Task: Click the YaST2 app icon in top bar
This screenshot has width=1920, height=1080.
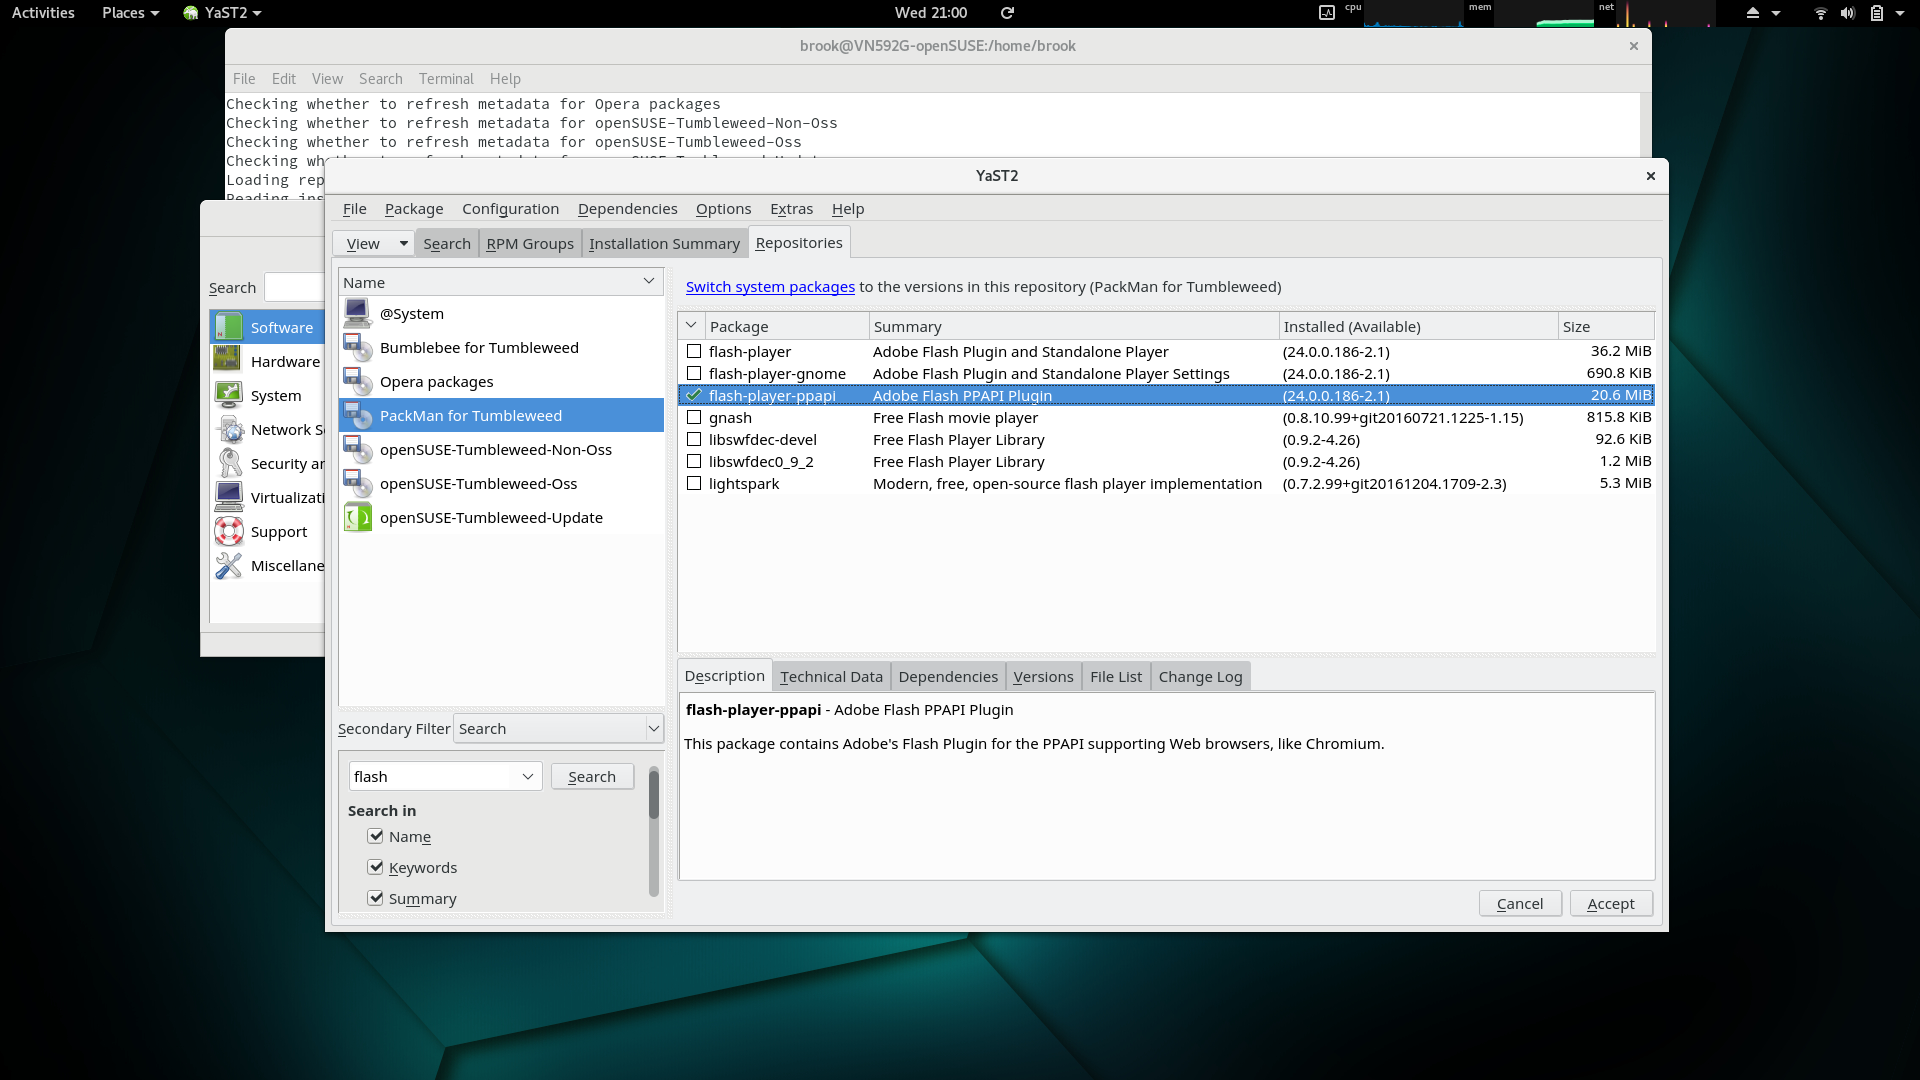Action: pyautogui.click(x=191, y=13)
